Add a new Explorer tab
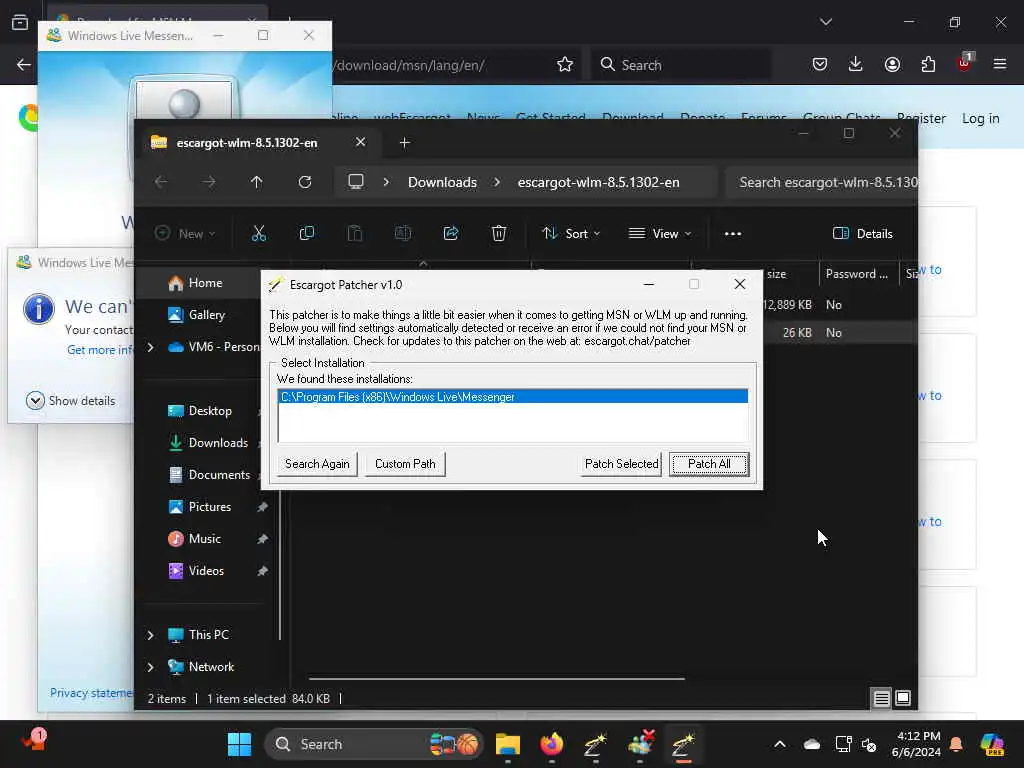 [x=405, y=142]
